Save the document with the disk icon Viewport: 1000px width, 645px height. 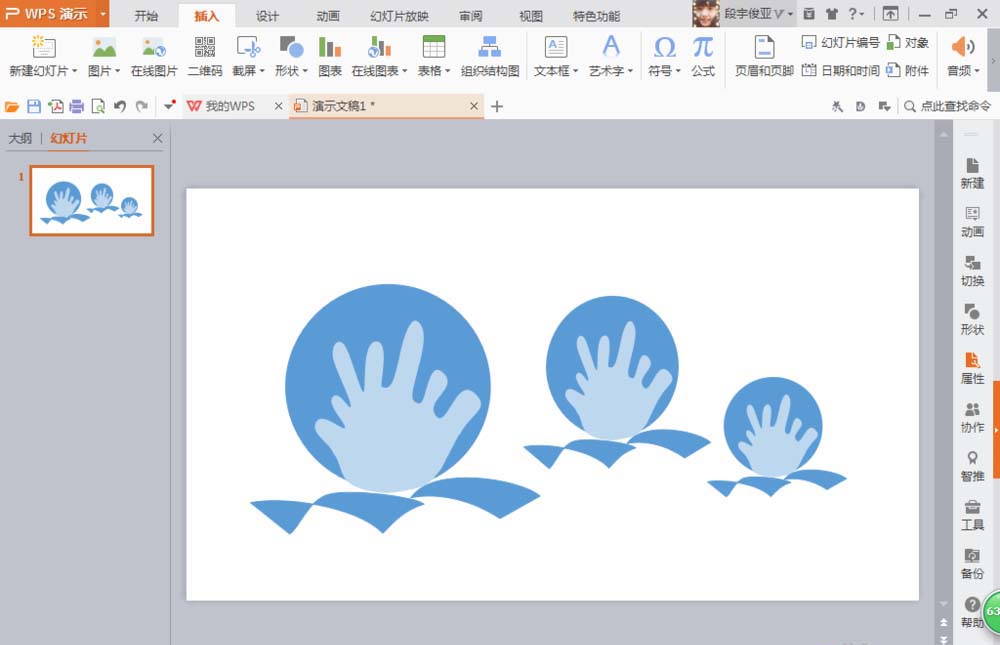(x=34, y=107)
